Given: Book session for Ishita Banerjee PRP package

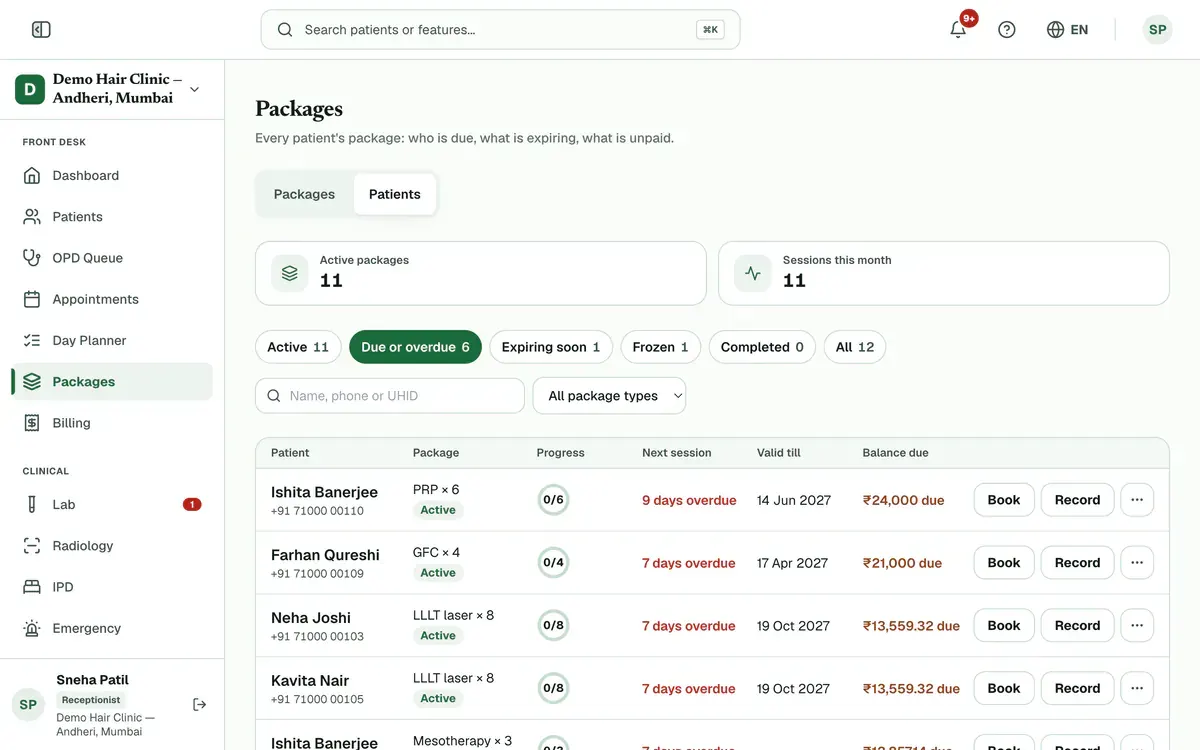Looking at the screenshot, I should [x=1004, y=500].
